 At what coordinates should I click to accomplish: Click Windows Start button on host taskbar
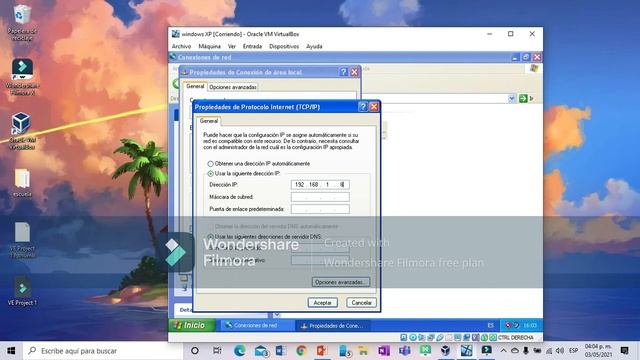pyautogui.click(x=11, y=351)
